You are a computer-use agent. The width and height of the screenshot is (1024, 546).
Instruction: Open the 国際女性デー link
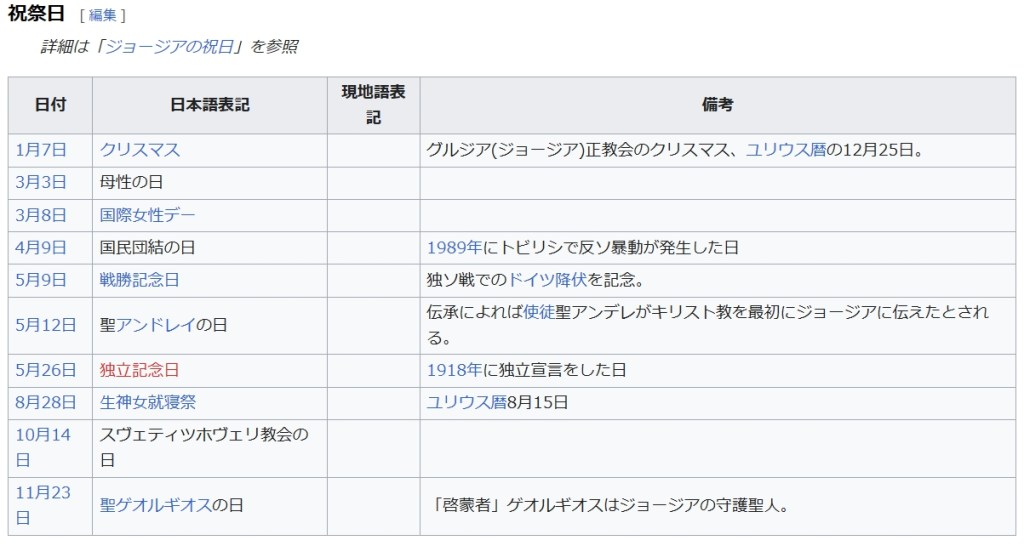click(148, 215)
